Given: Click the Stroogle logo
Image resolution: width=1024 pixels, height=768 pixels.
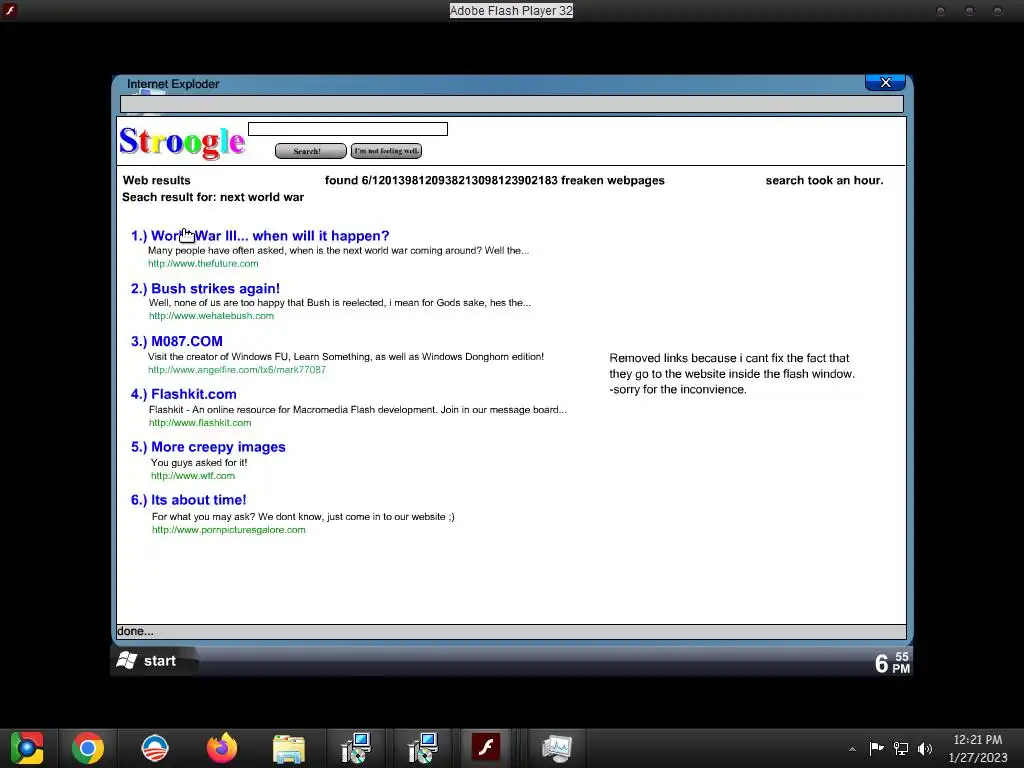Looking at the screenshot, I should click(182, 142).
